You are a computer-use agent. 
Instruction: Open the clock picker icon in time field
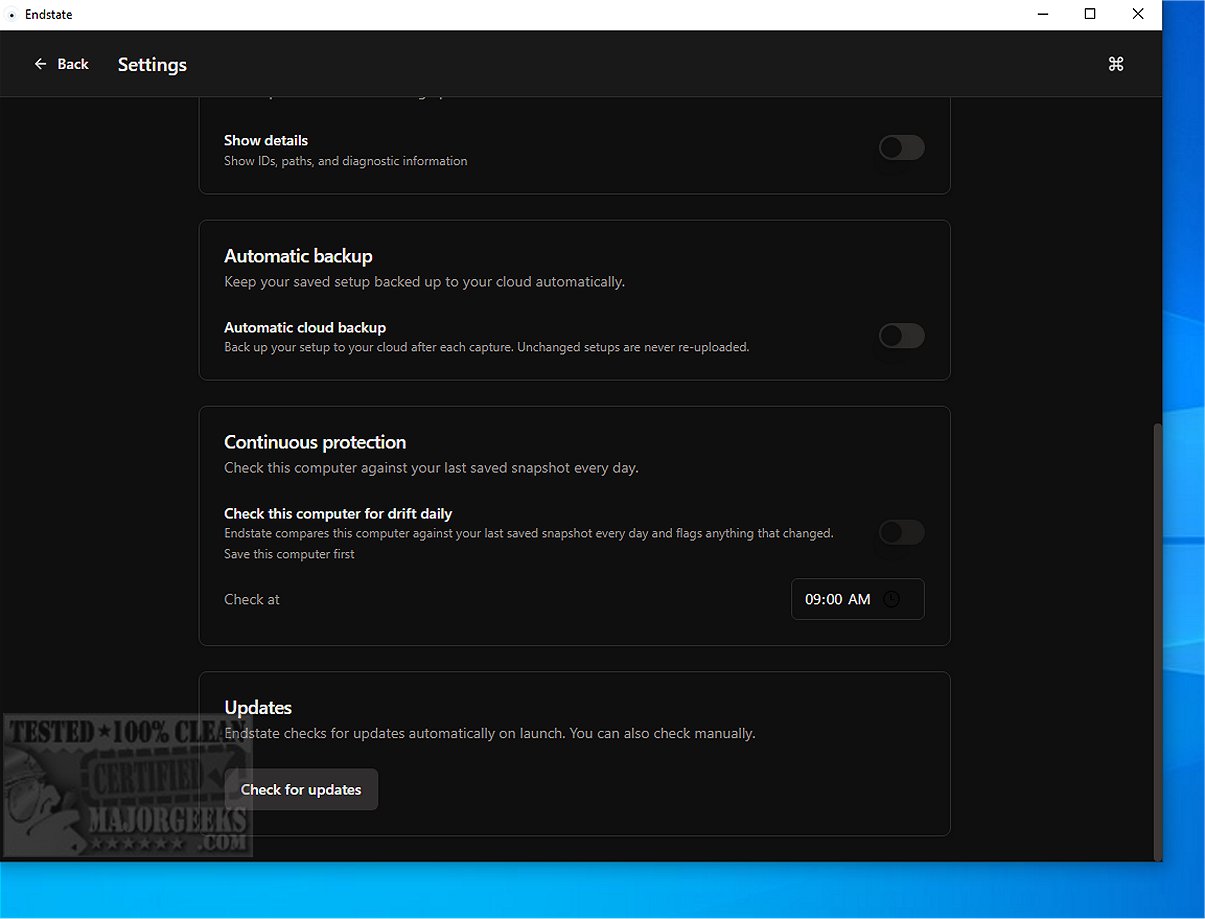(892, 599)
